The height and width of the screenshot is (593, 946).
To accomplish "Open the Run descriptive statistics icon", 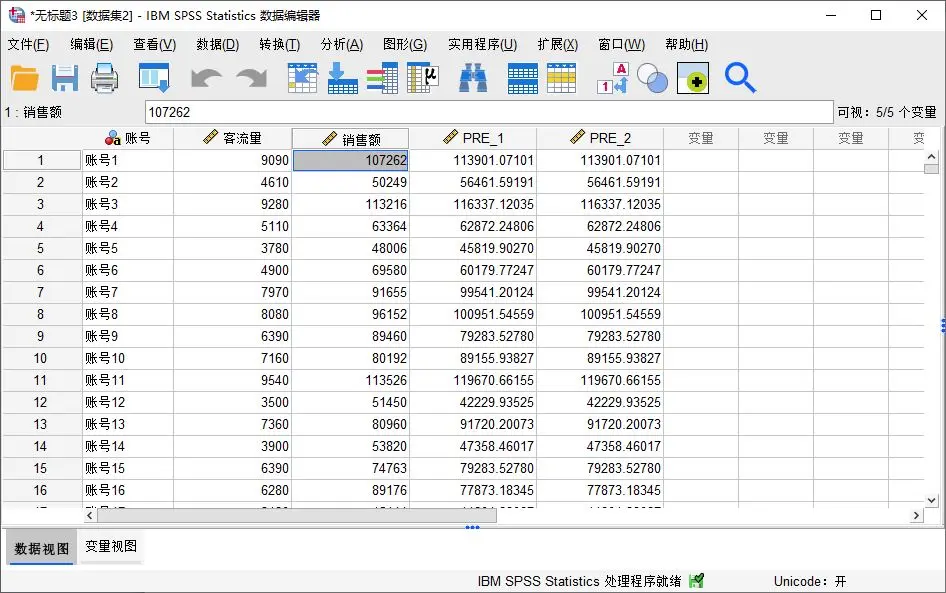I will tap(423, 78).
